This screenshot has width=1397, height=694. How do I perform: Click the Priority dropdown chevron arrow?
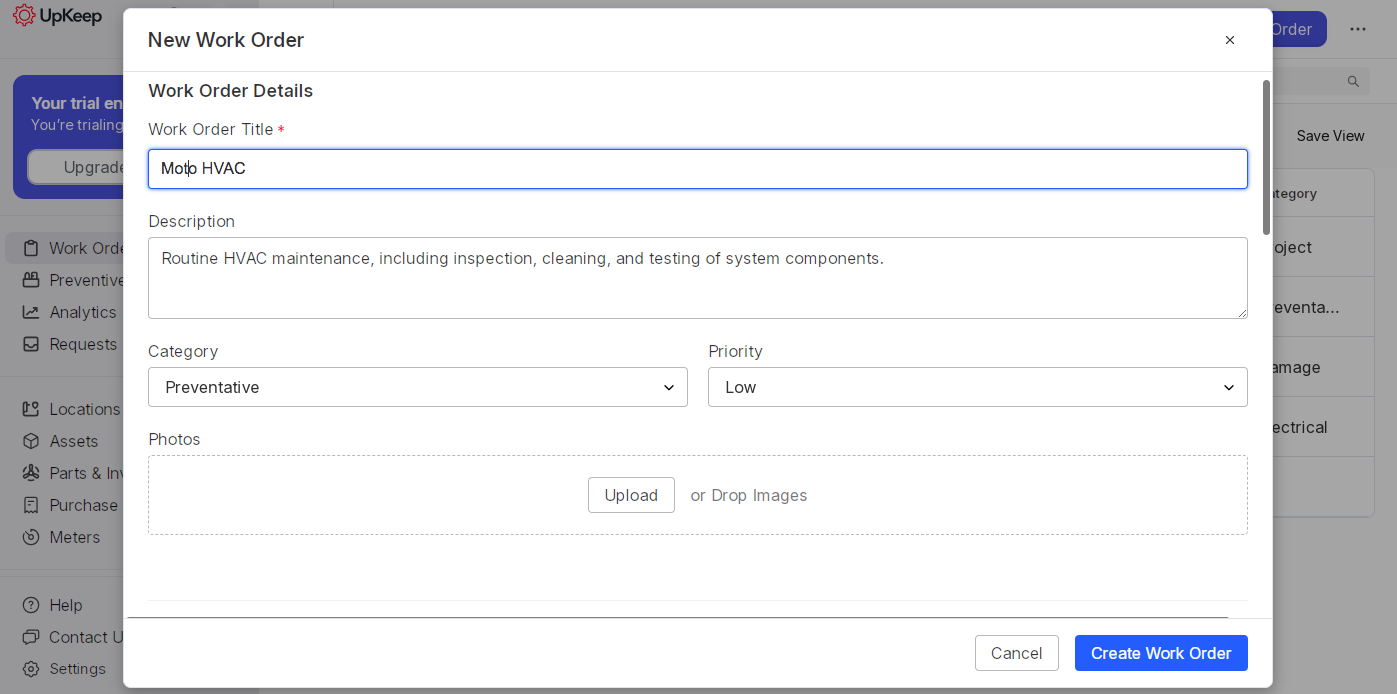[1229, 388]
